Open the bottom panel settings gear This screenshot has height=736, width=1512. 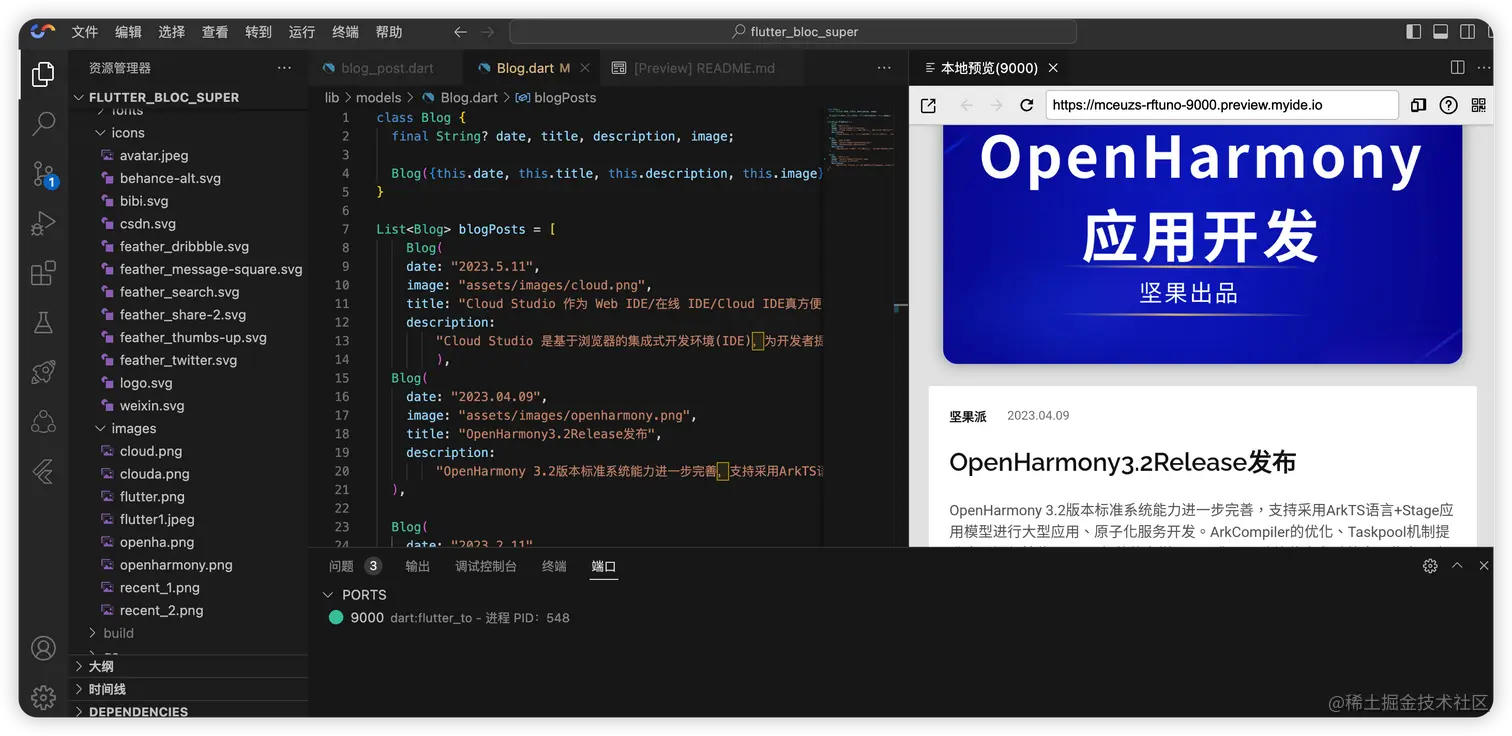click(1430, 566)
